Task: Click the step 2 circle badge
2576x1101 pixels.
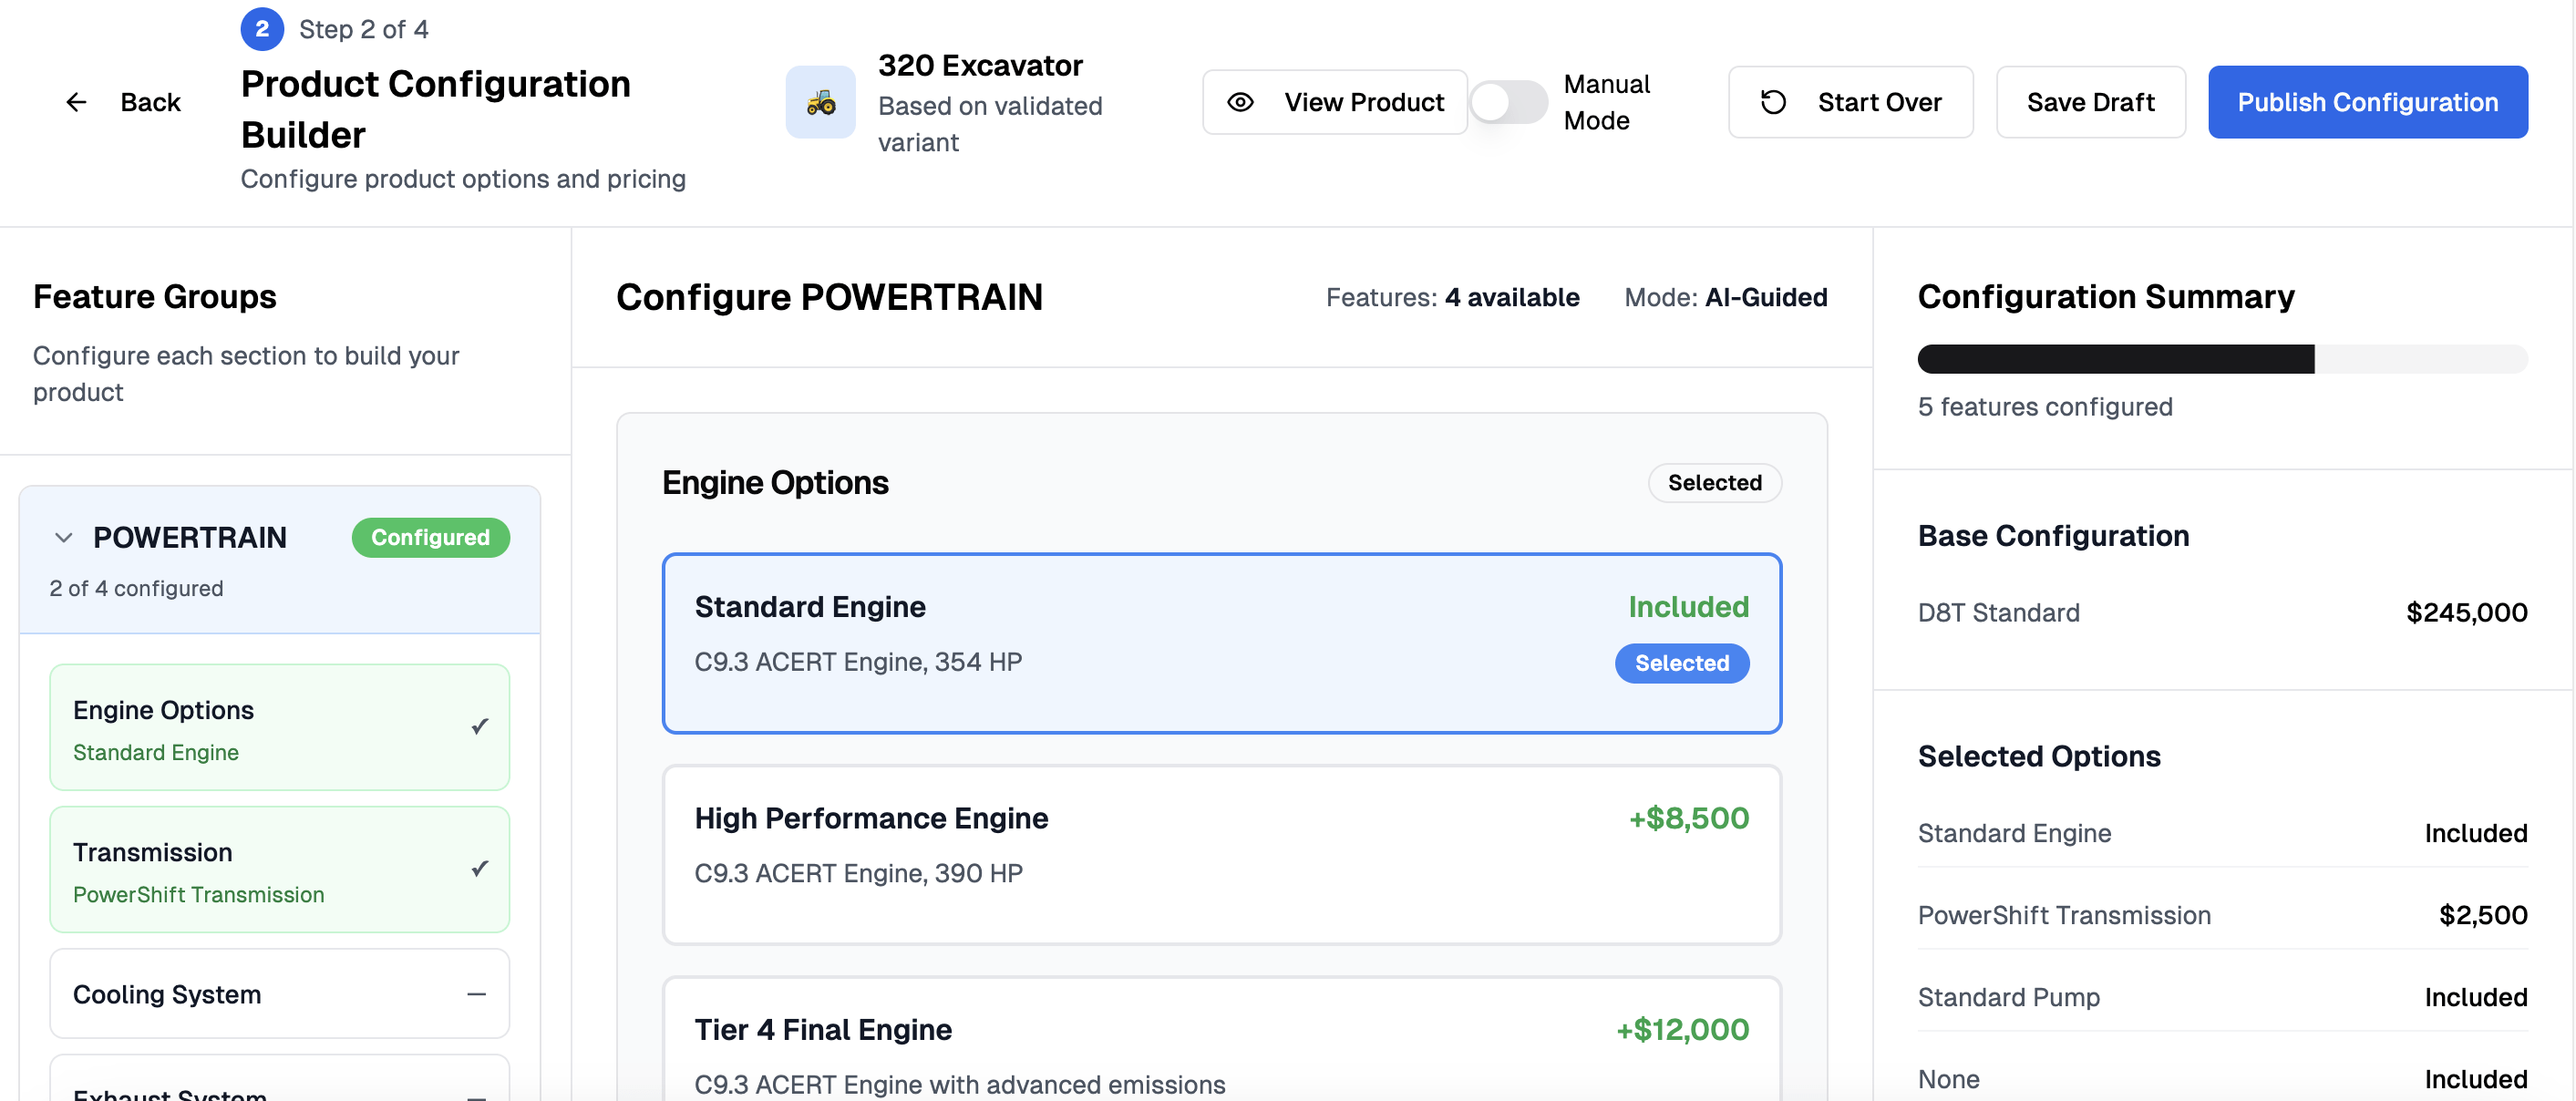Action: point(262,29)
